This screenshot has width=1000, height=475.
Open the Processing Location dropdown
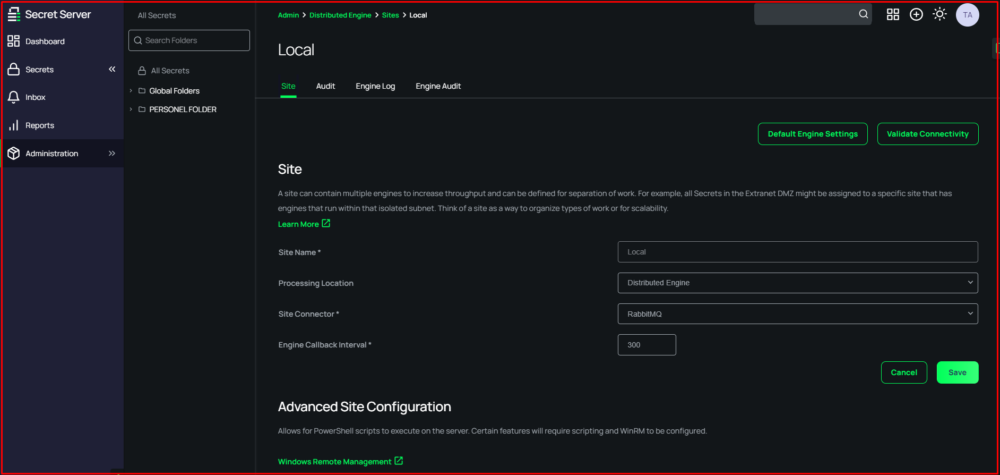tap(797, 283)
